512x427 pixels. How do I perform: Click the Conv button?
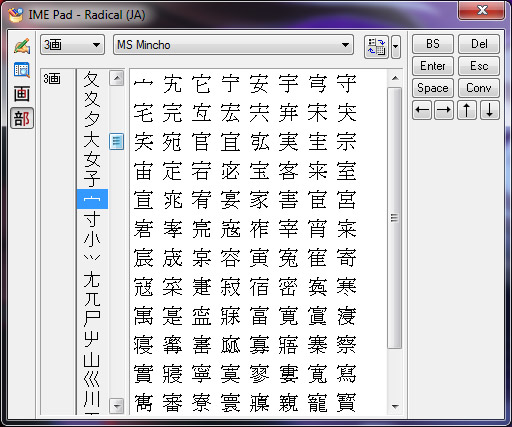[479, 88]
